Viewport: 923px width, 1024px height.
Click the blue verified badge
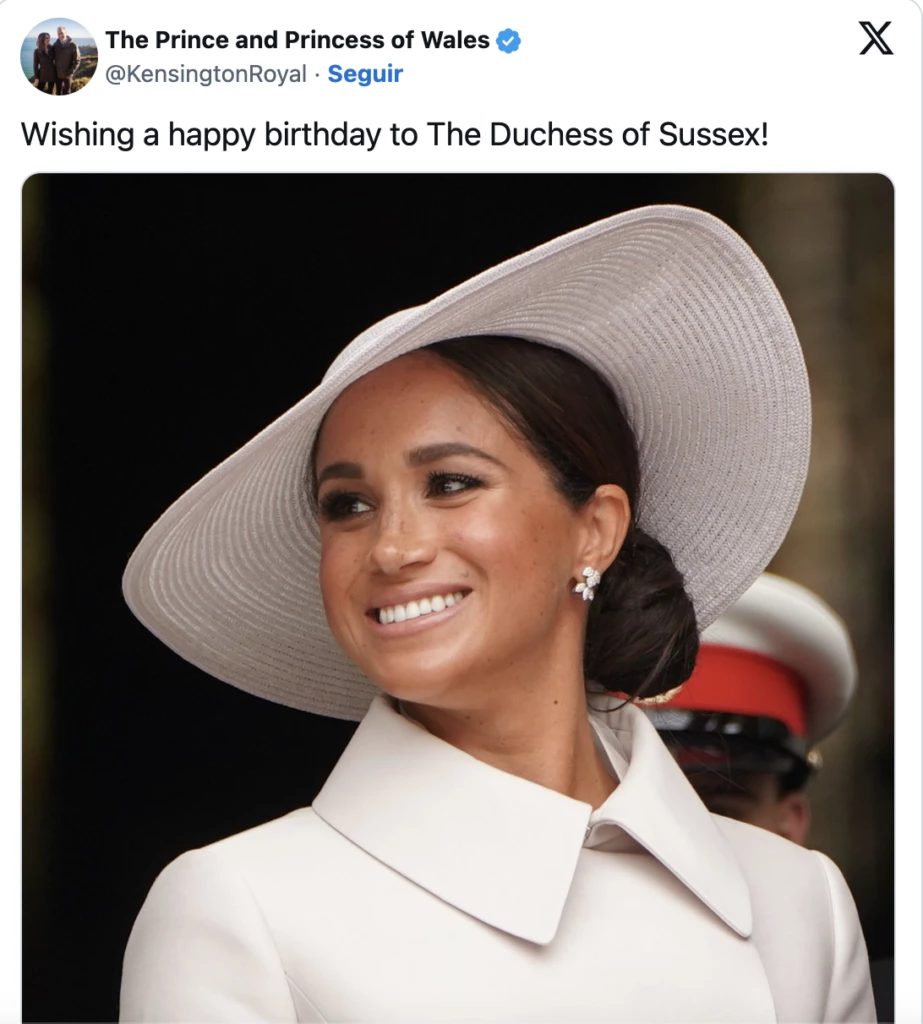click(x=509, y=41)
